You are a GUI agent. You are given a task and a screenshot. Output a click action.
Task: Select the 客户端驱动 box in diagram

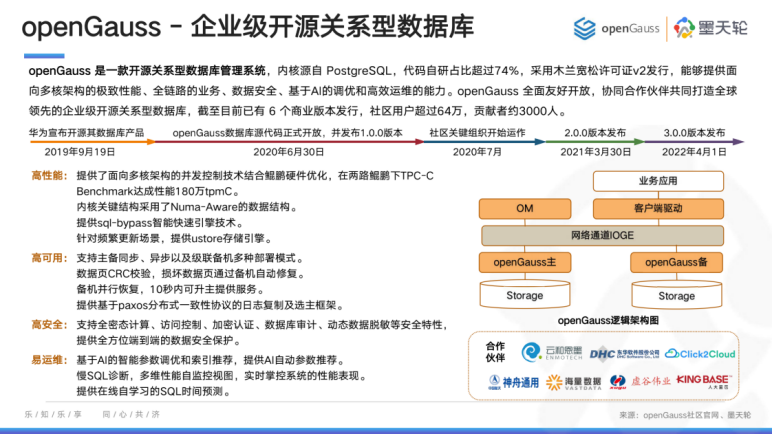pyautogui.click(x=658, y=208)
